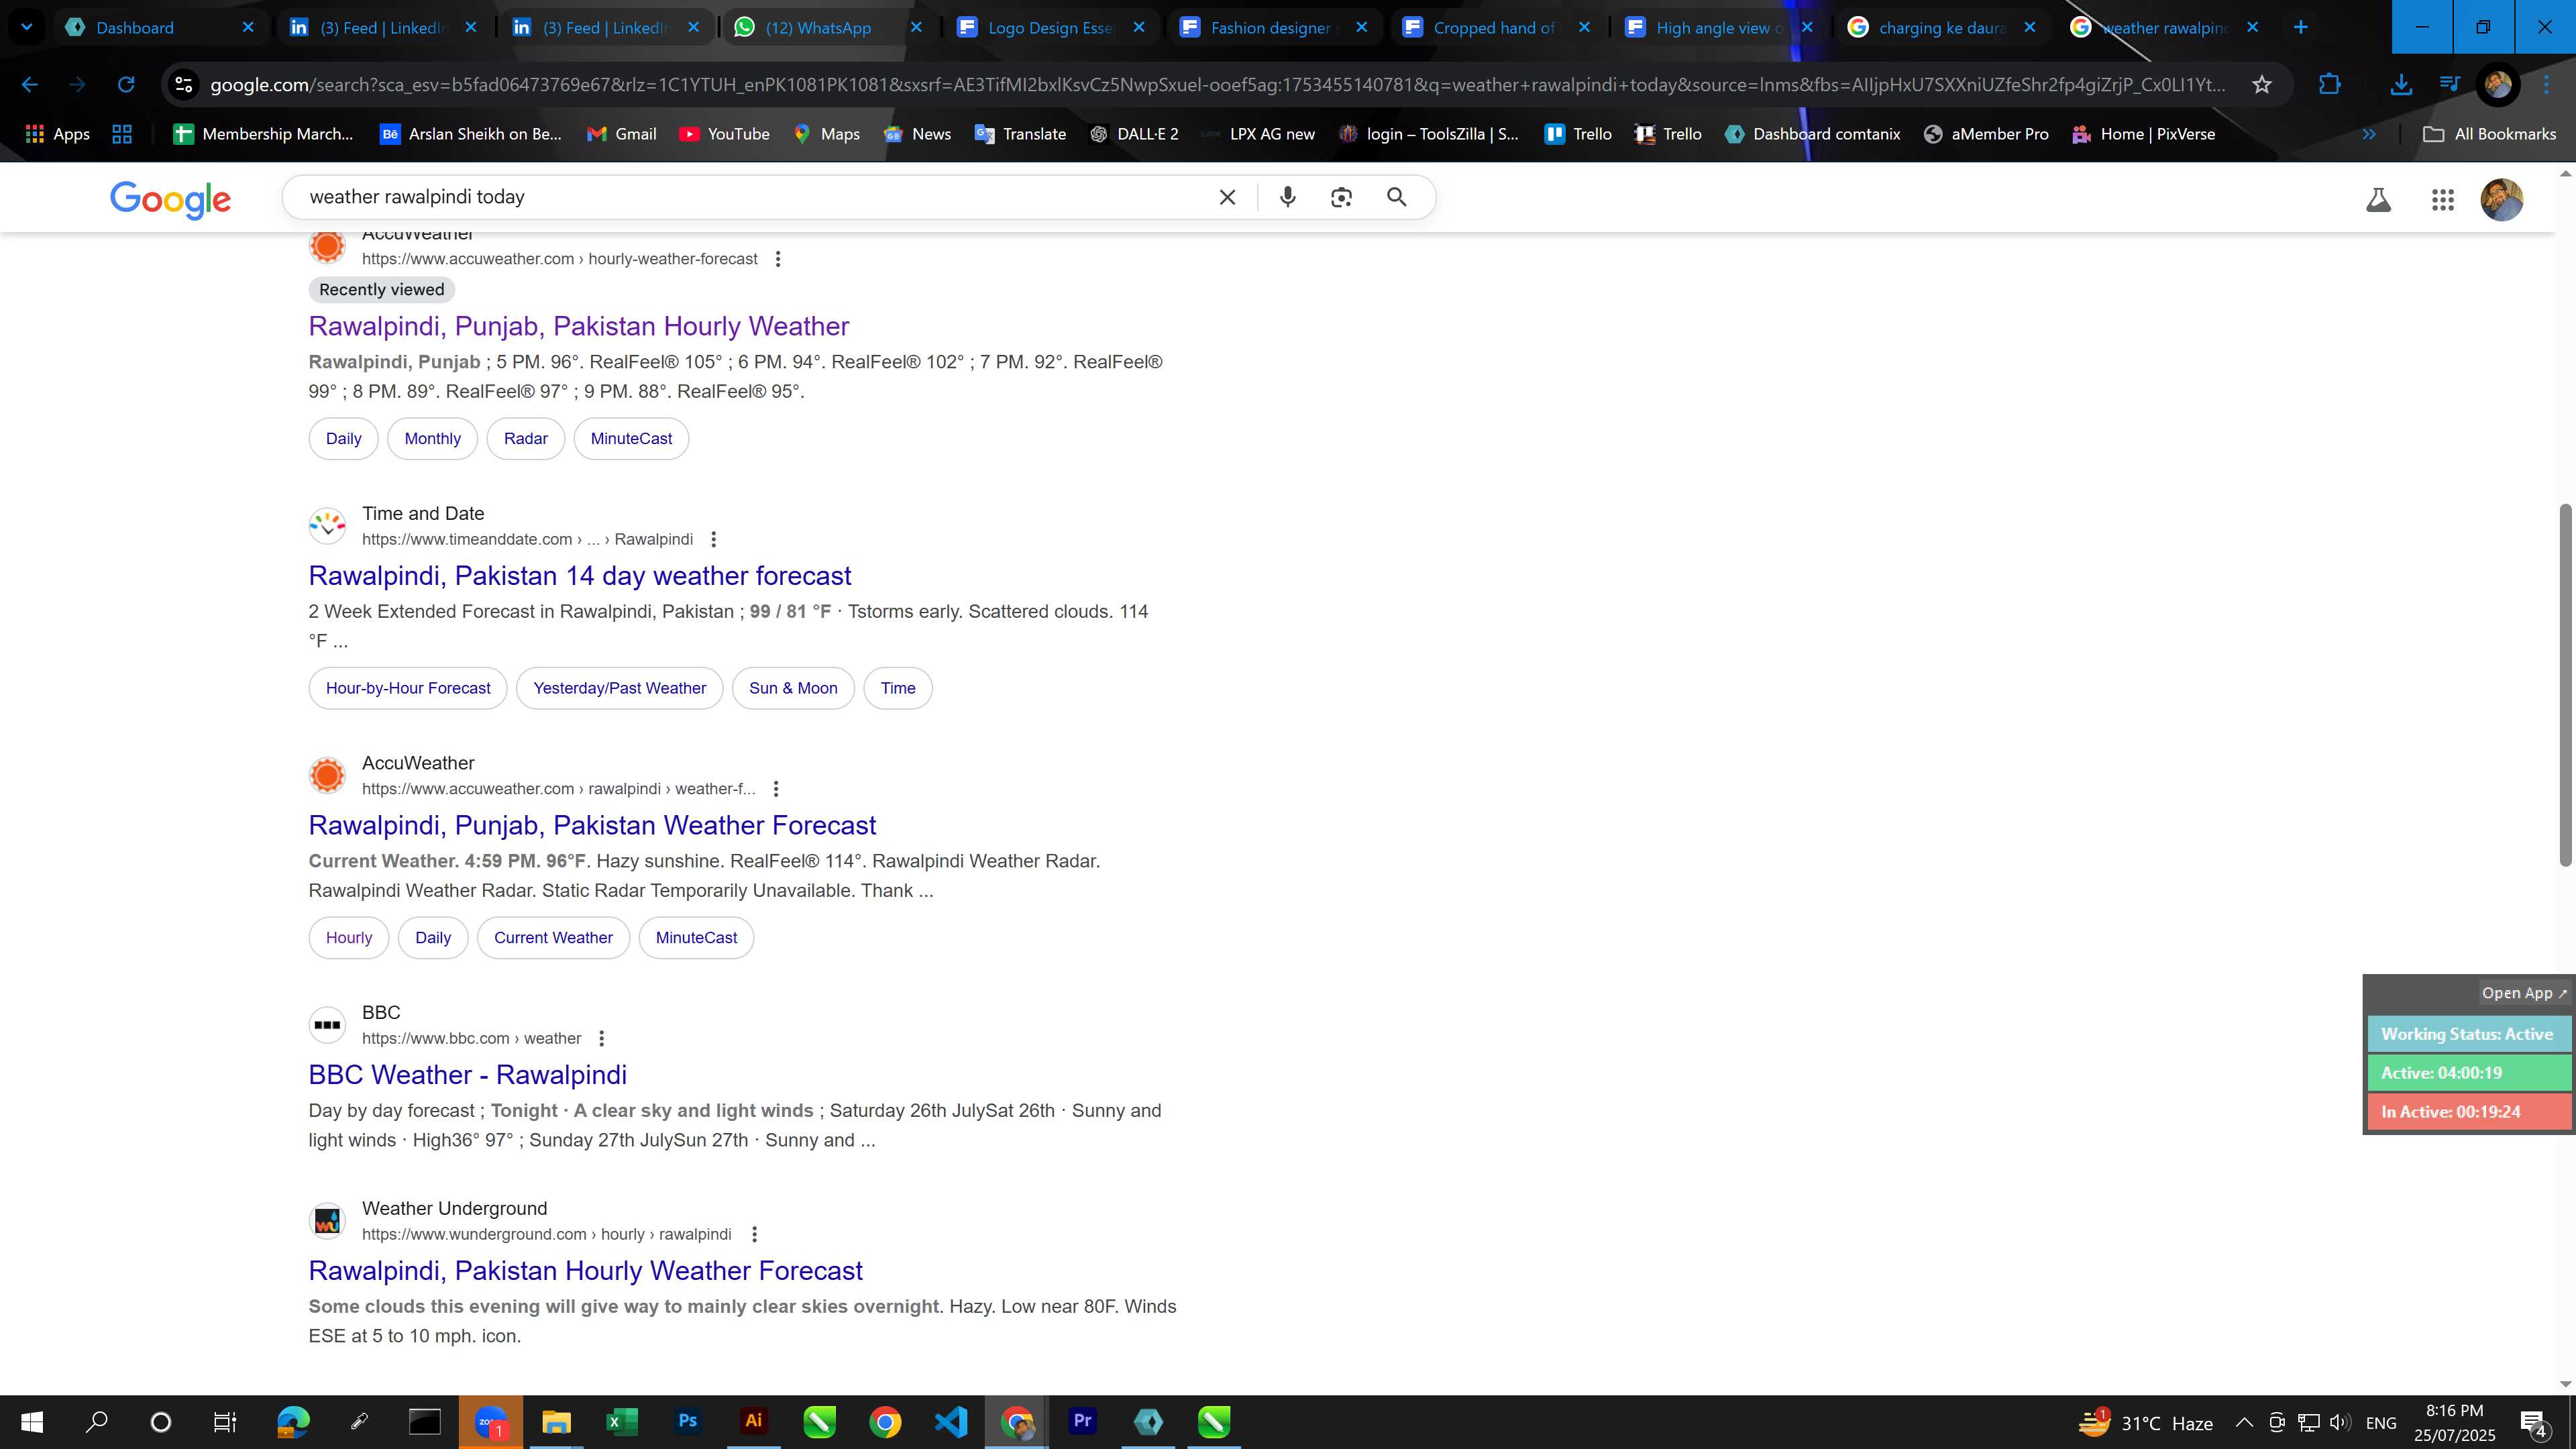
Task: Click the Yesterday/Past Weather chip
Action: coord(620,689)
